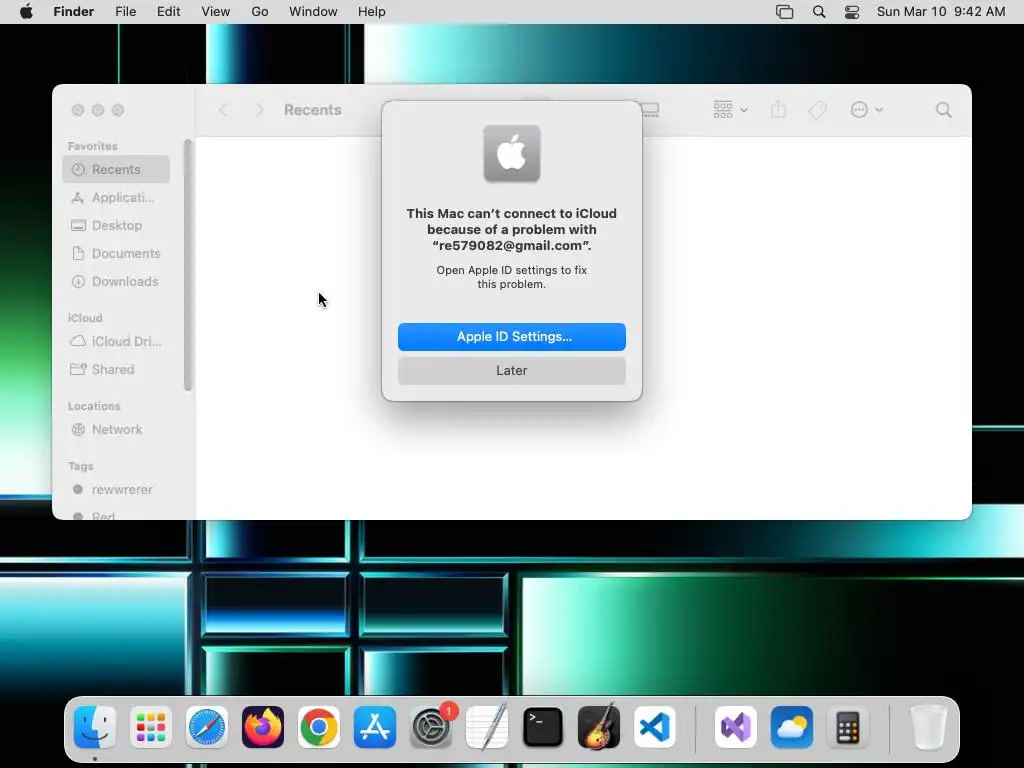1024x768 pixels.
Task: Open System Settings from the Dock
Action: pyautogui.click(x=431, y=727)
